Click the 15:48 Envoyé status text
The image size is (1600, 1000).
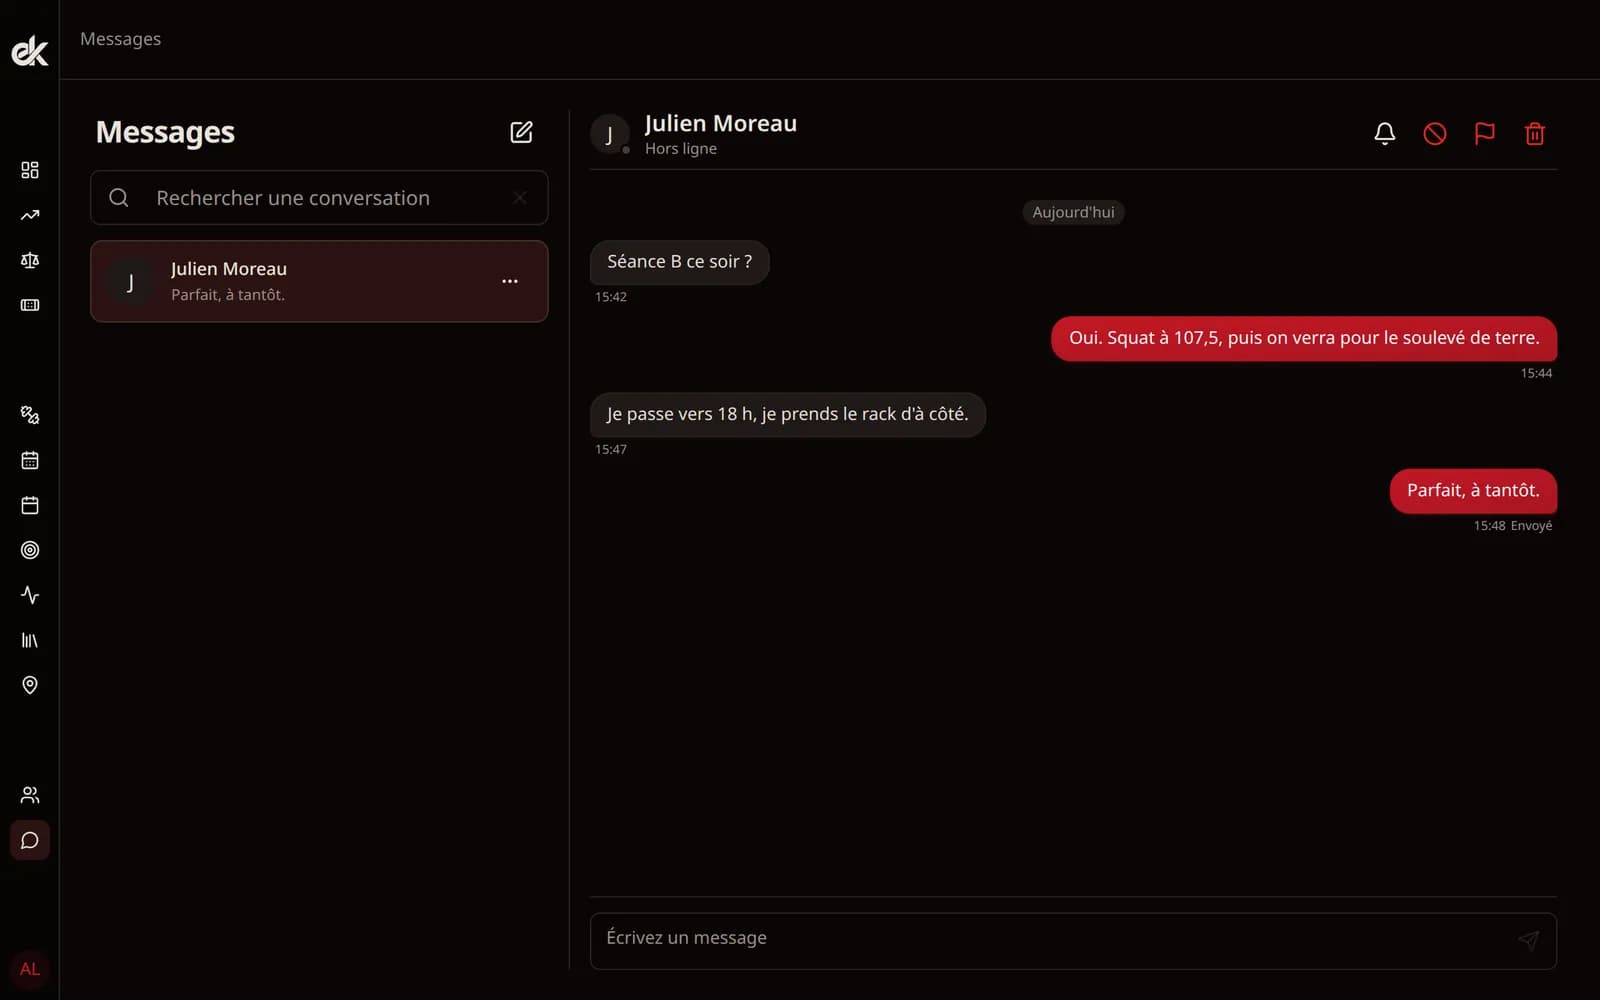pyautogui.click(x=1513, y=526)
